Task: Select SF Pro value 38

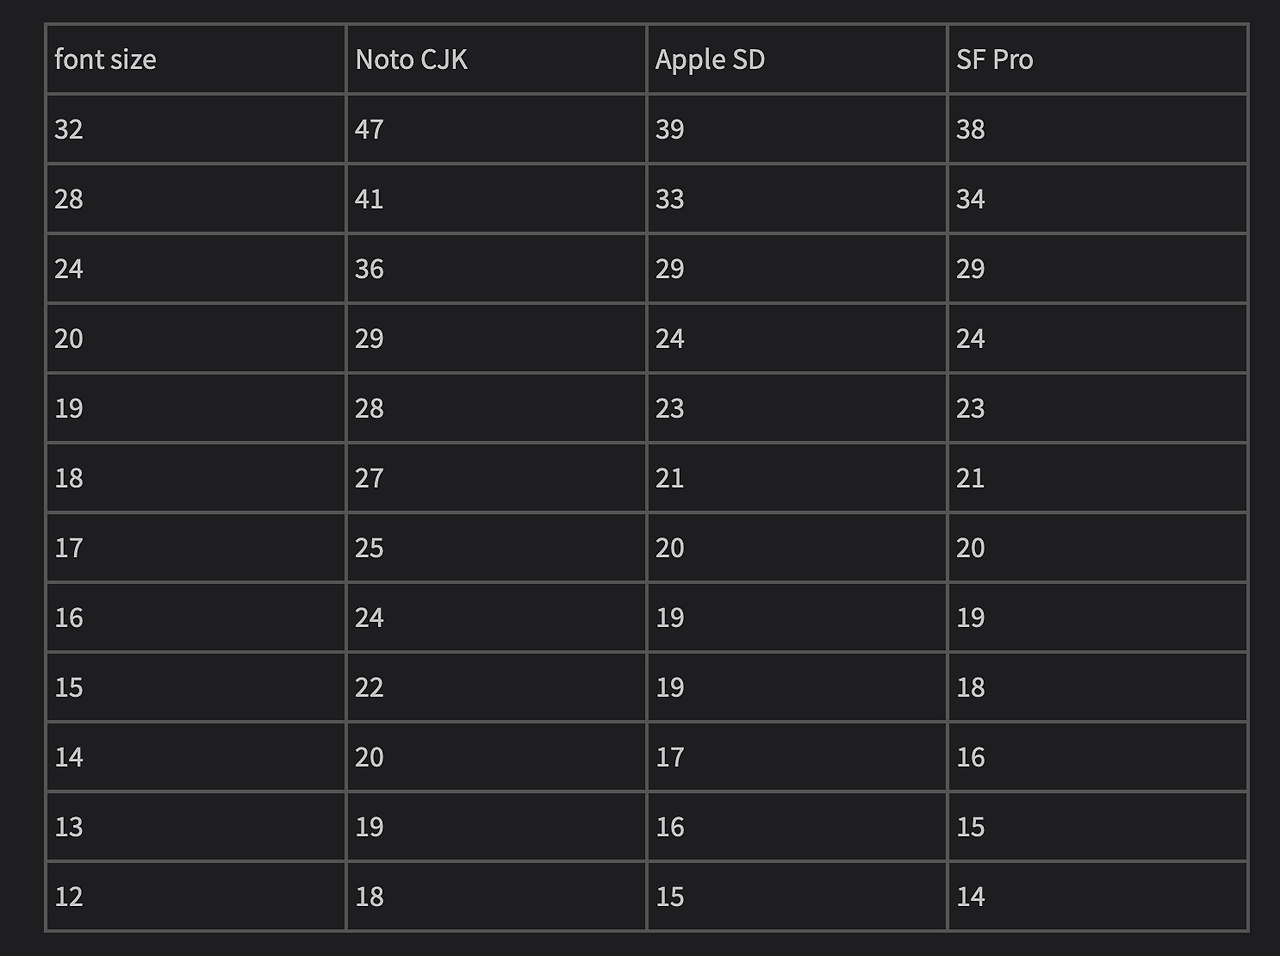Action: point(1098,129)
